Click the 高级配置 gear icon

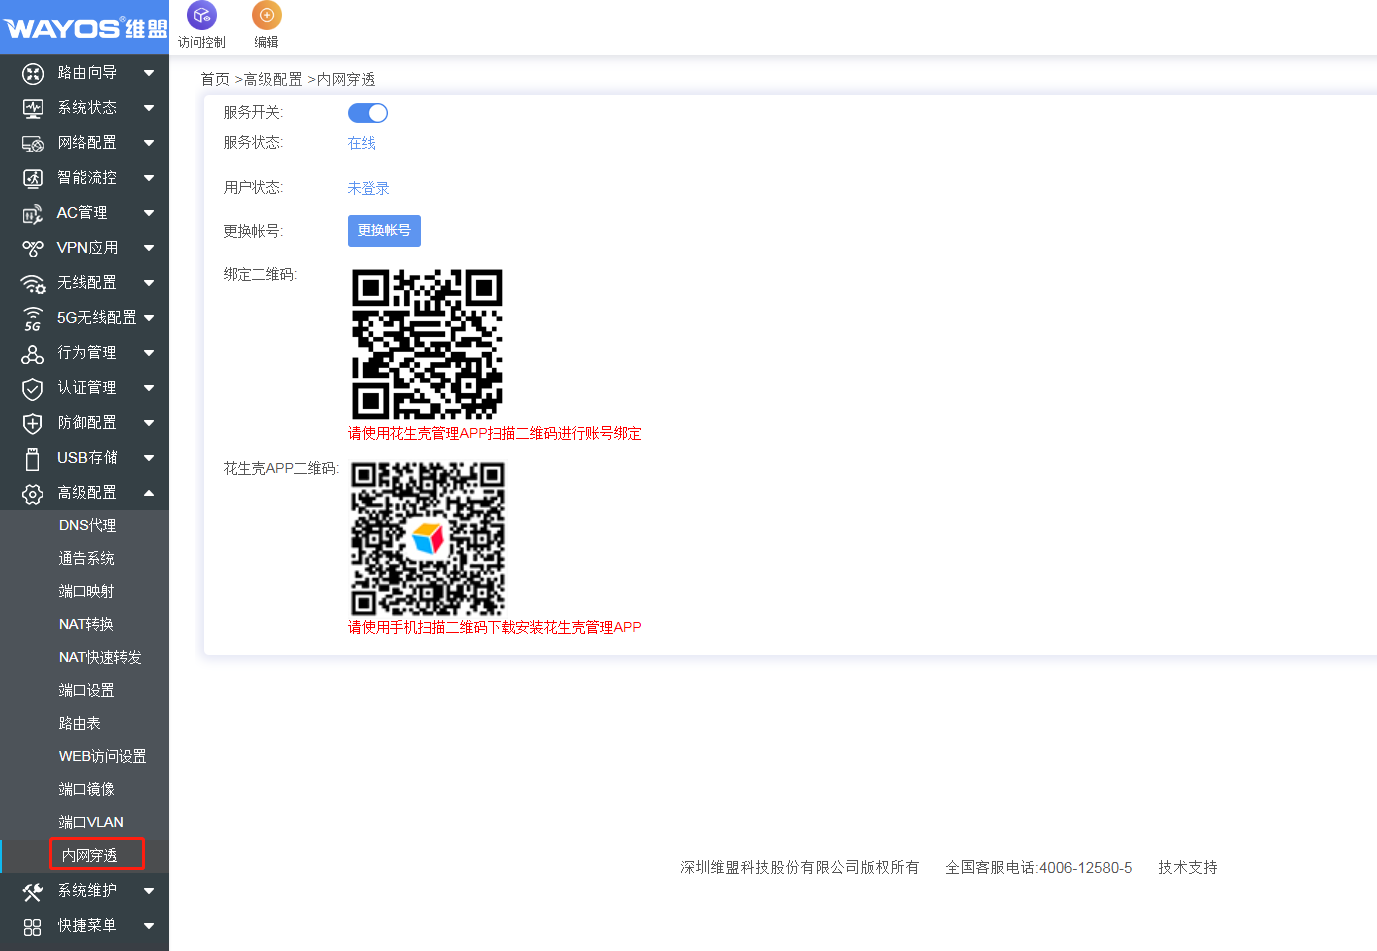click(x=33, y=493)
